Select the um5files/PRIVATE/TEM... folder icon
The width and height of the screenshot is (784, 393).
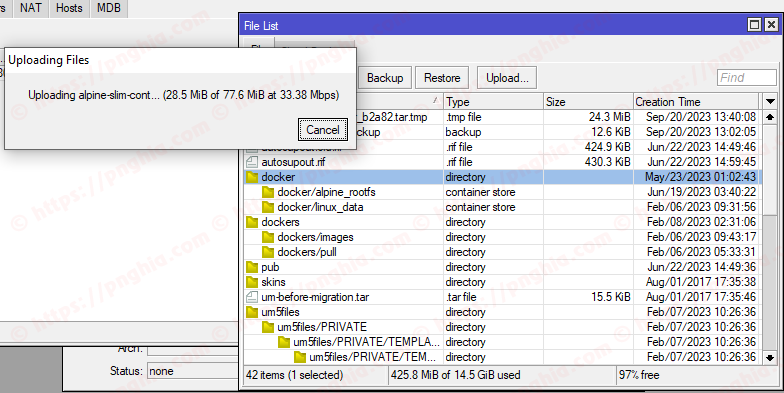point(300,357)
